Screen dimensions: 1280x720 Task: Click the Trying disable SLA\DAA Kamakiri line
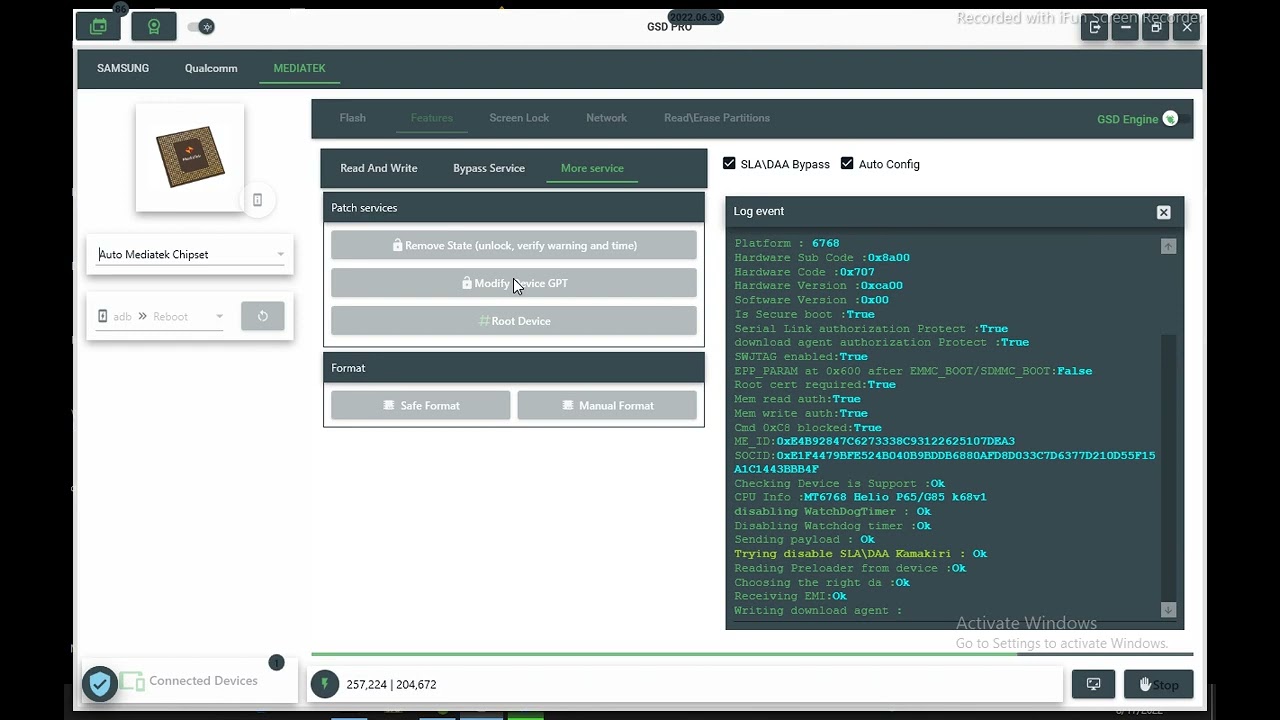860,554
